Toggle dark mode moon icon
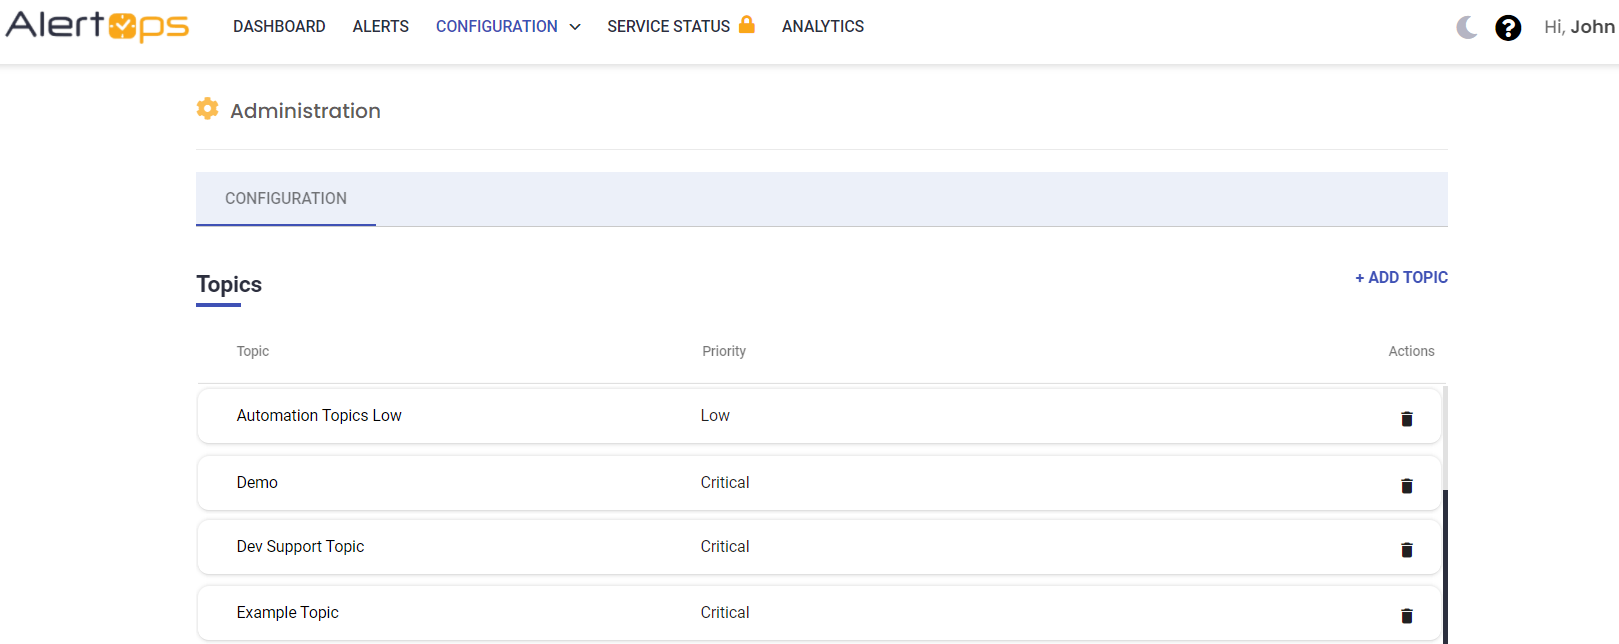 click(x=1466, y=27)
